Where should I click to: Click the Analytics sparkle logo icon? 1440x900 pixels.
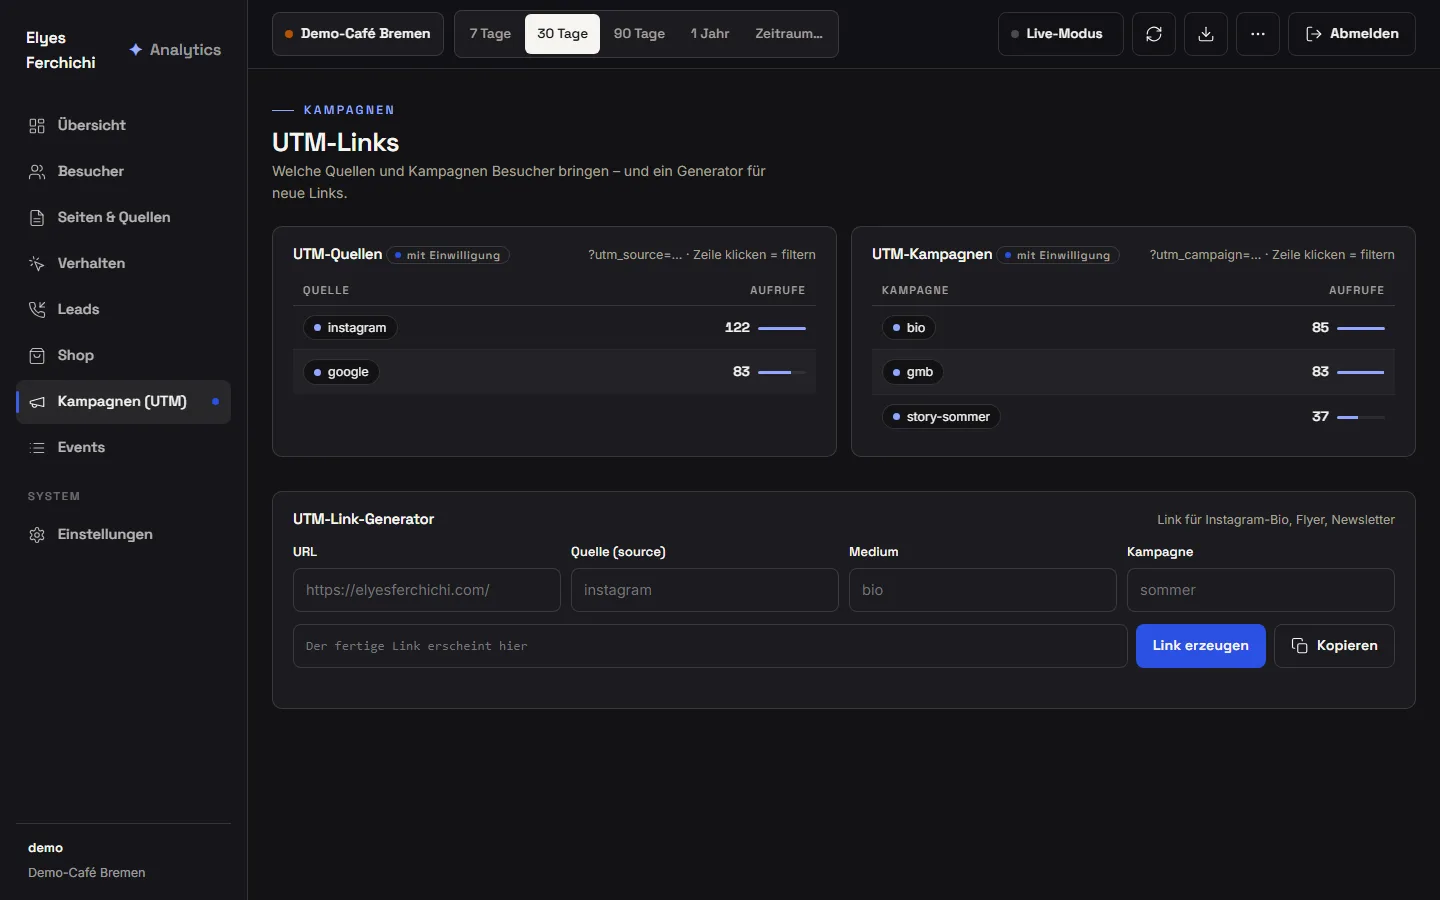(x=136, y=50)
